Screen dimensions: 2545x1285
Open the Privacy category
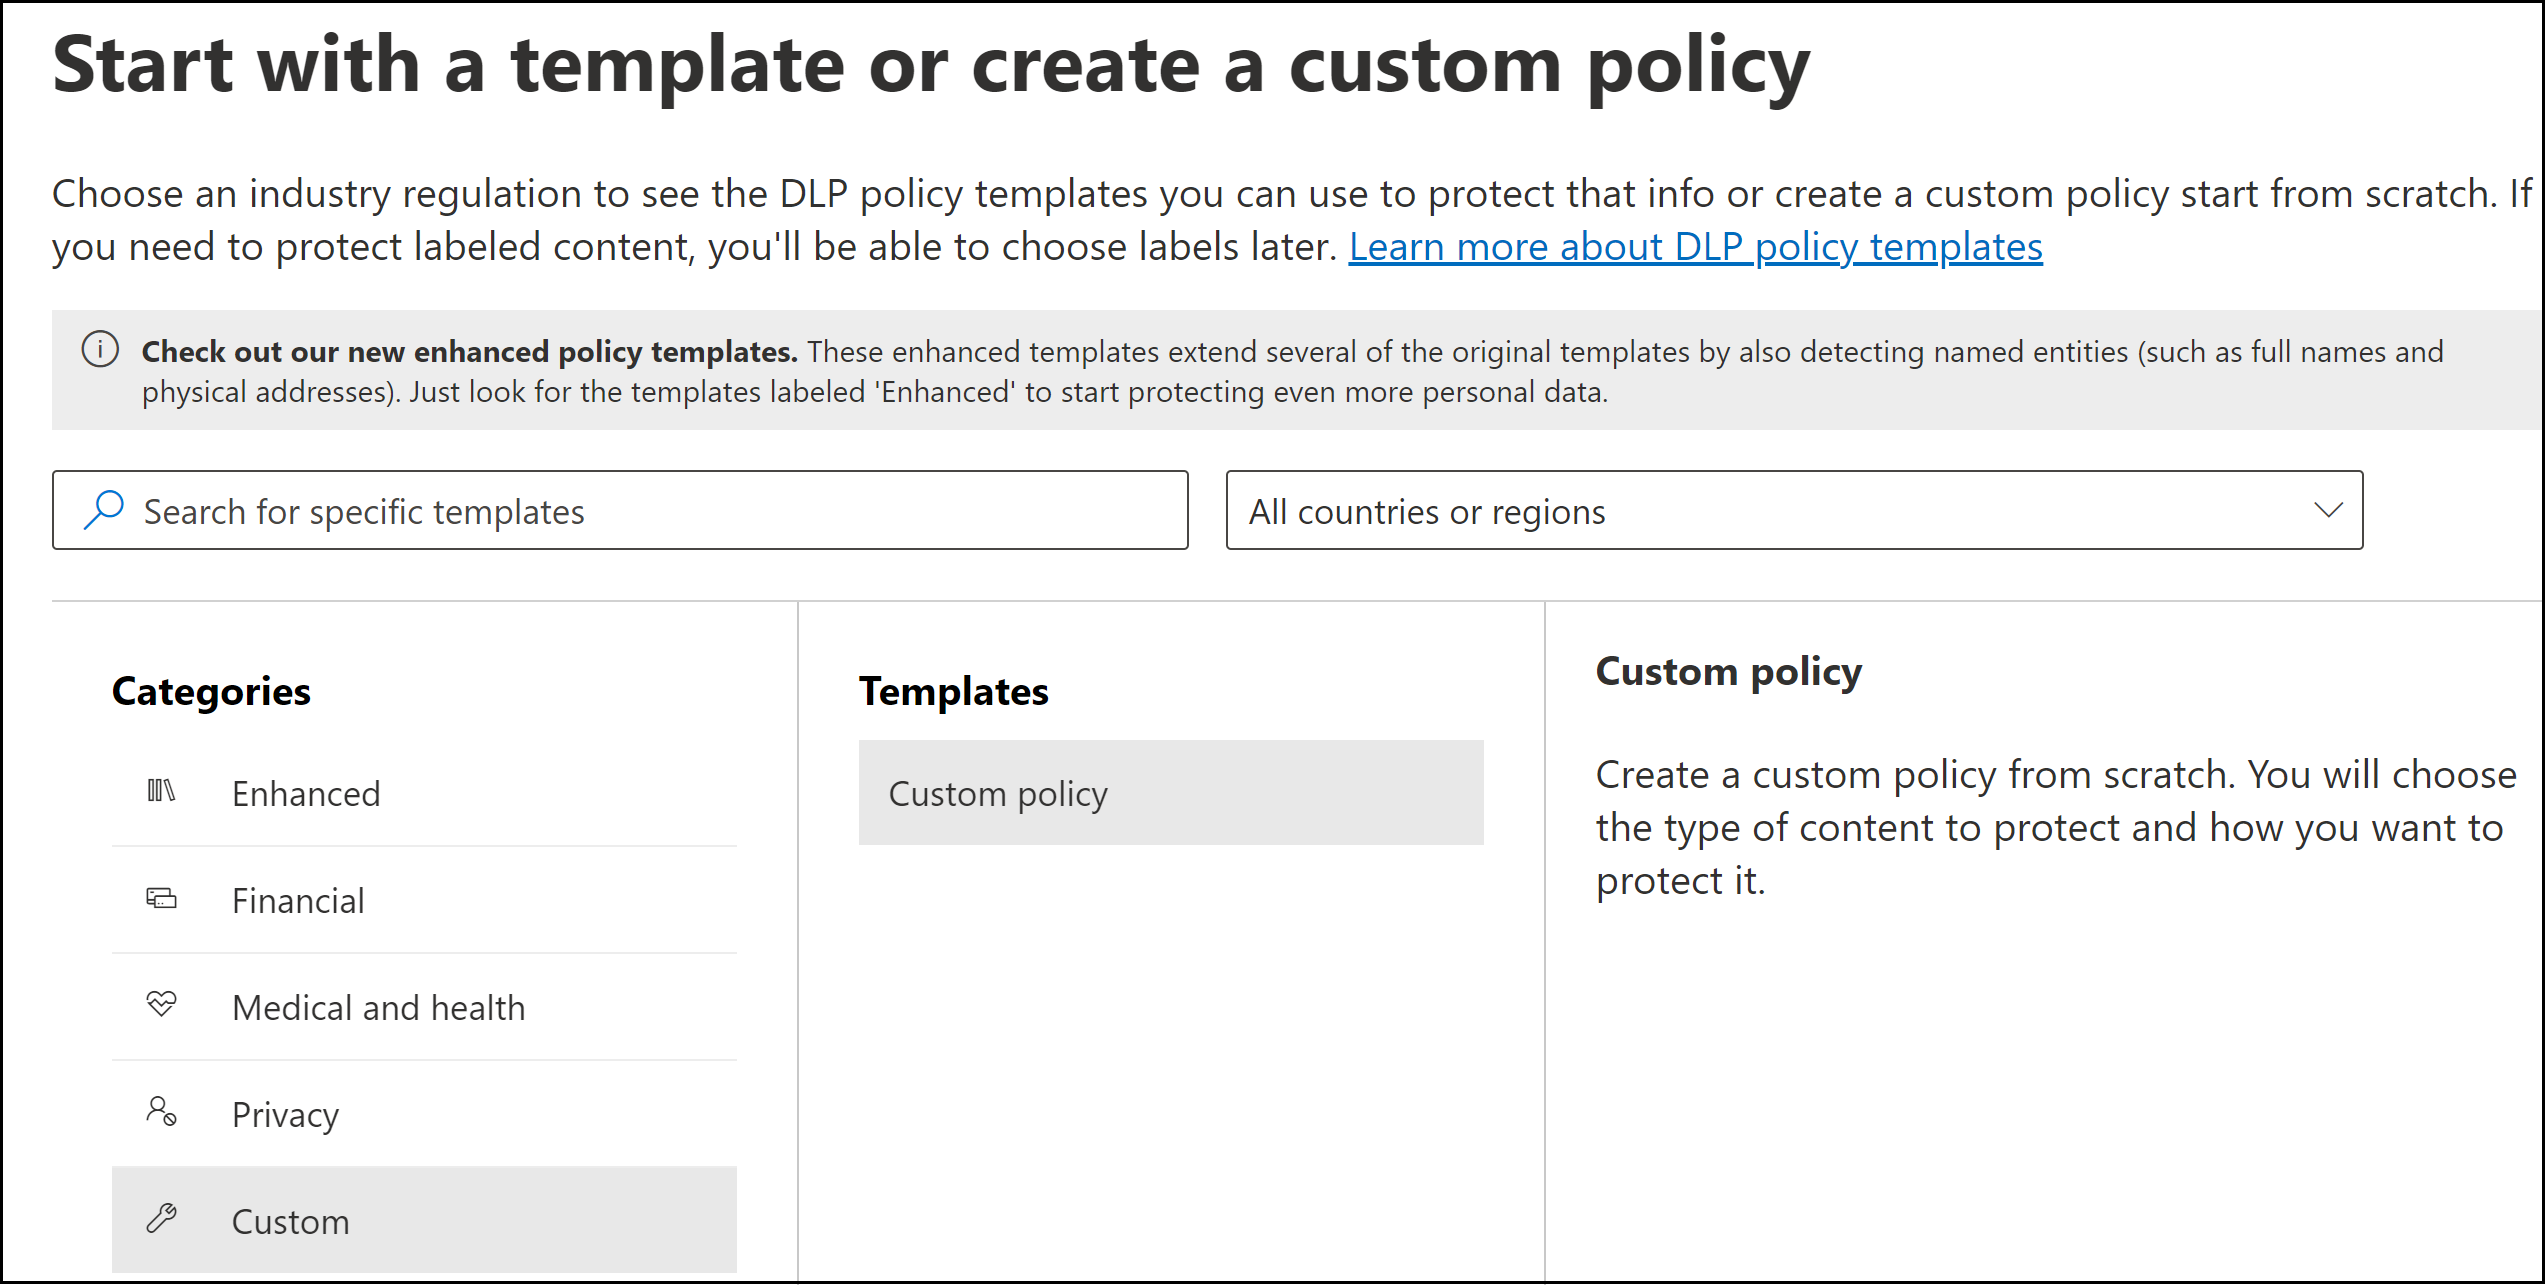pyautogui.click(x=285, y=1115)
